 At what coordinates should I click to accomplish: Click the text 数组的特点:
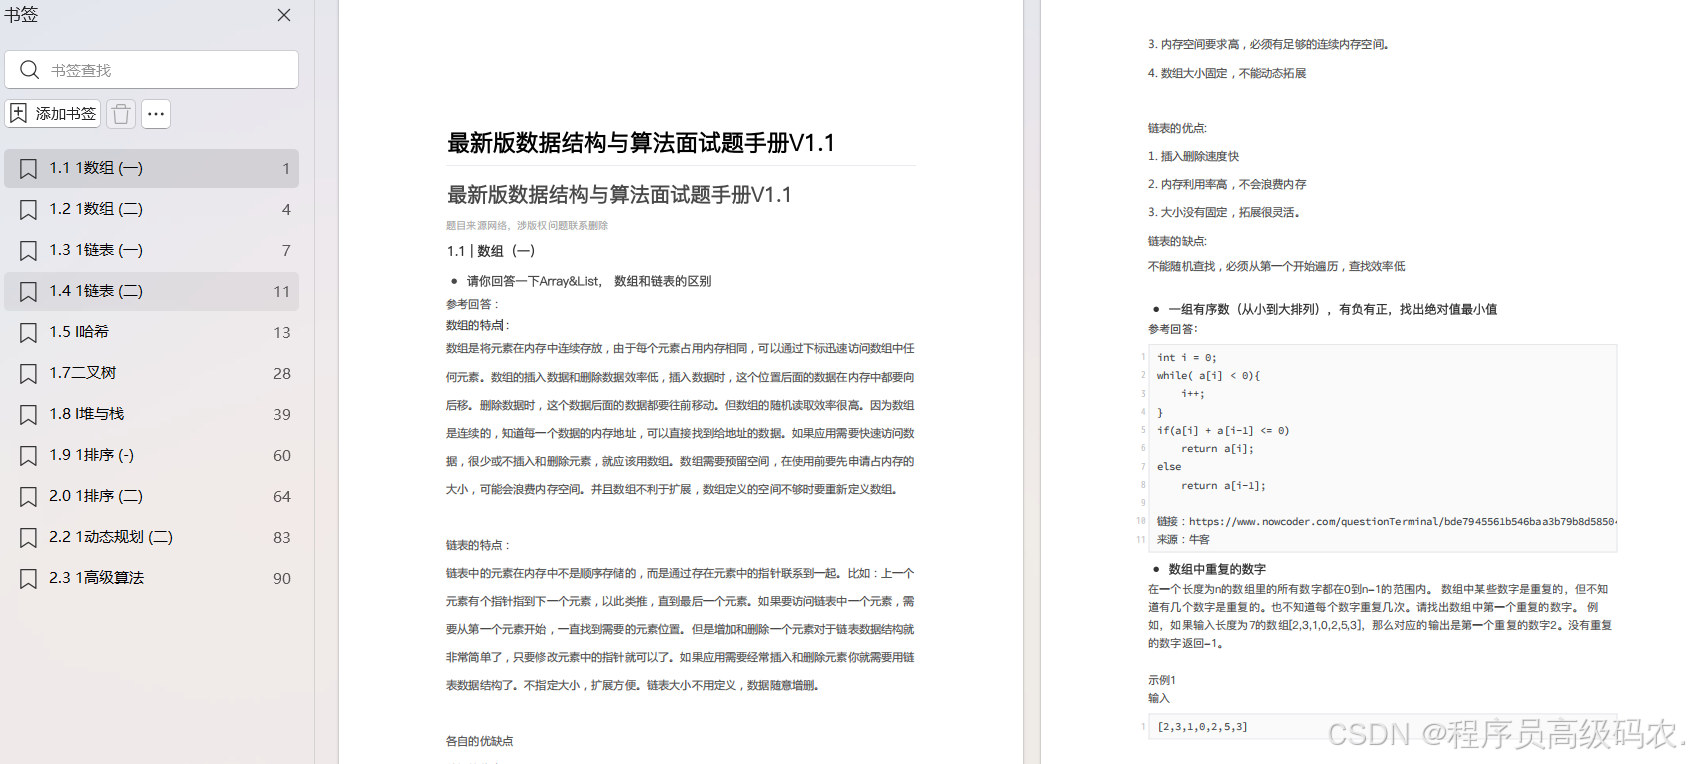click(x=478, y=325)
